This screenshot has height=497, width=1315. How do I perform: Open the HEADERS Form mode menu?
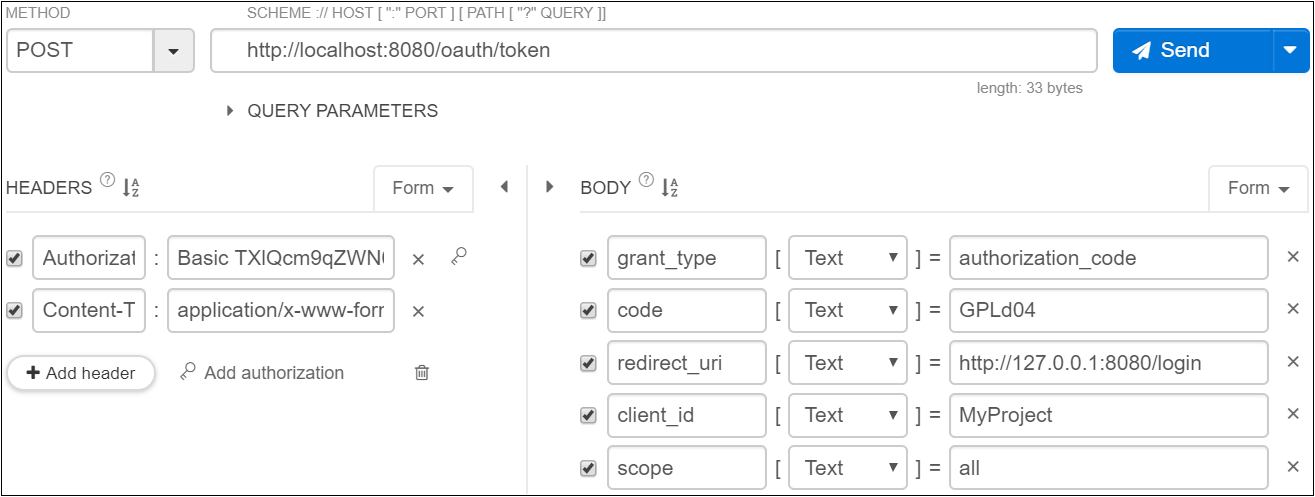(x=423, y=188)
